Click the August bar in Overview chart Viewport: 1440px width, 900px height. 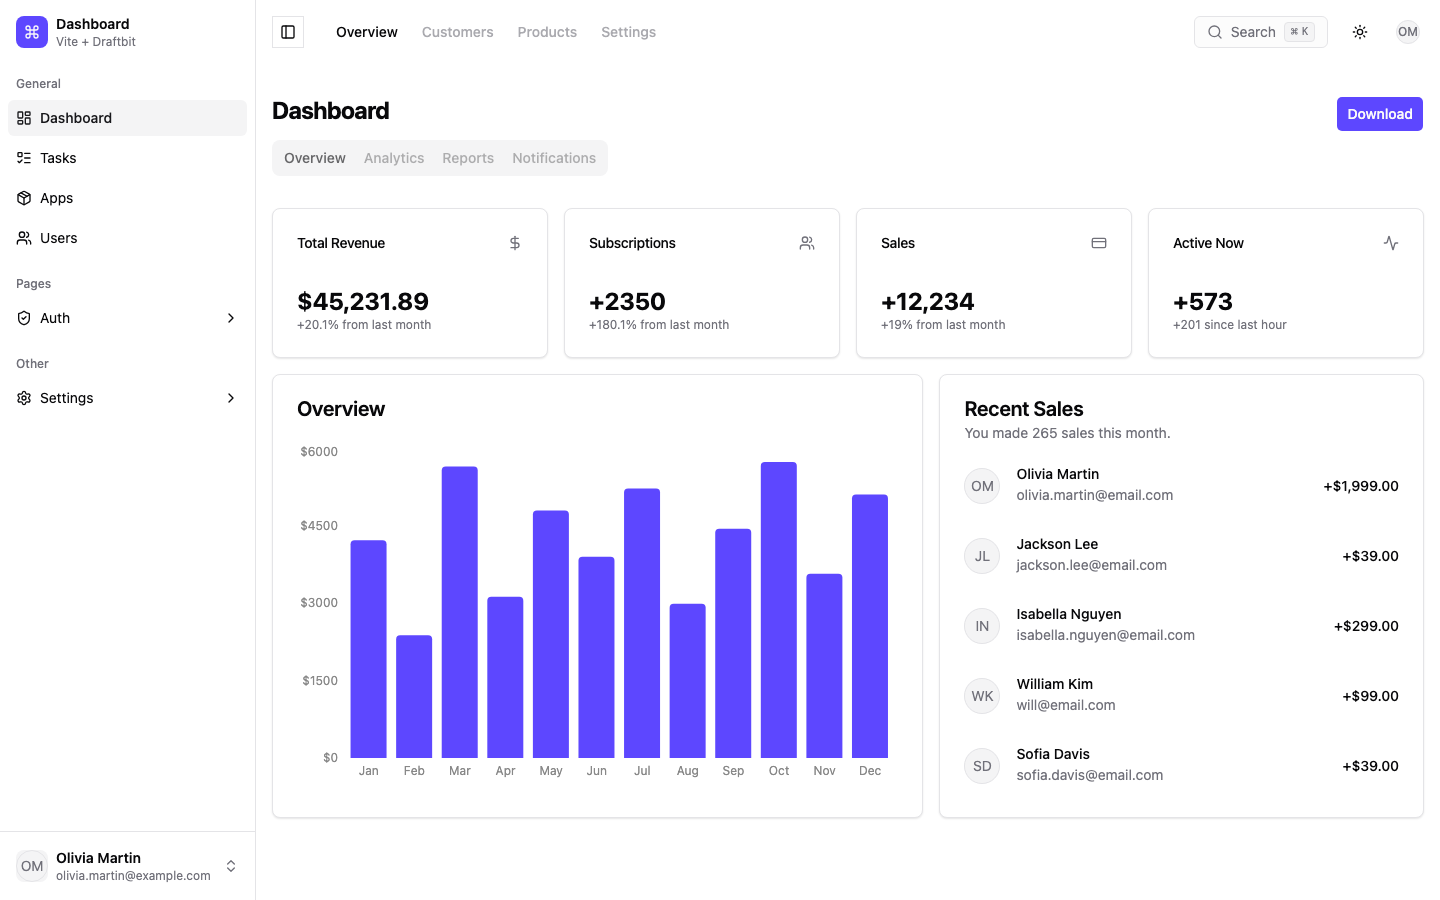tap(688, 681)
